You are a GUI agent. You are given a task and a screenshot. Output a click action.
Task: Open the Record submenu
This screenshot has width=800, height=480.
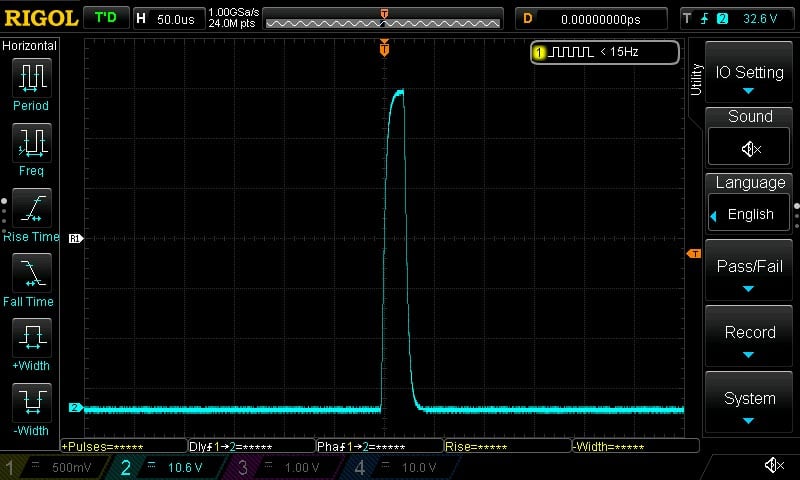point(748,336)
